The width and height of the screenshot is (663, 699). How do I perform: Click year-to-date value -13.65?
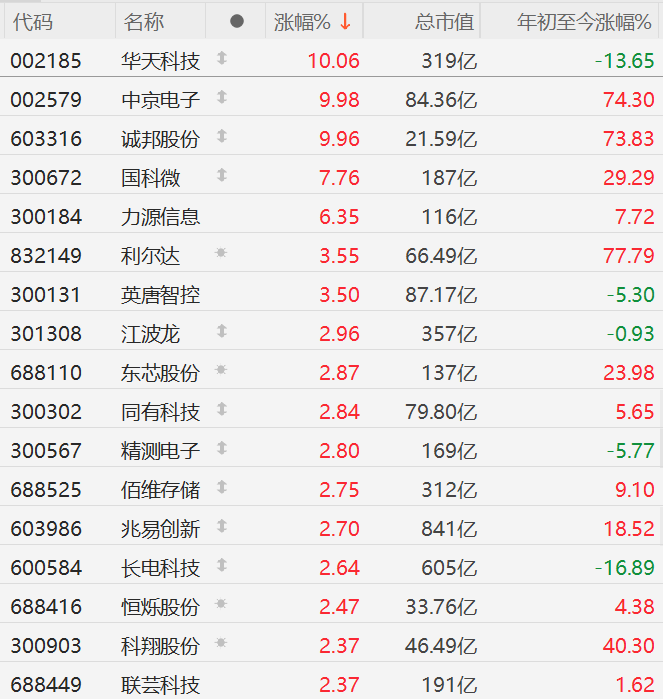click(625, 61)
